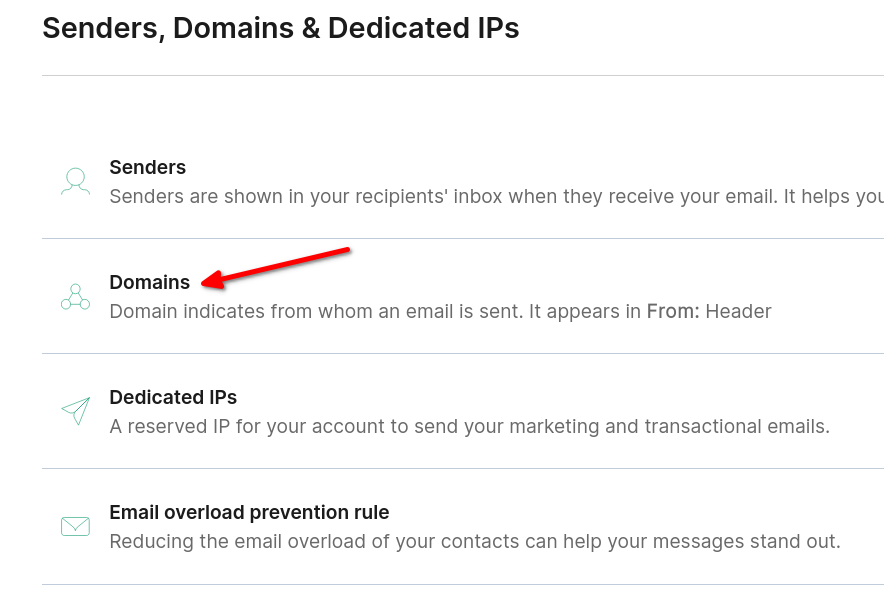Click the Dedicated IPs paper plane icon
884x591 pixels.
pyautogui.click(x=76, y=411)
